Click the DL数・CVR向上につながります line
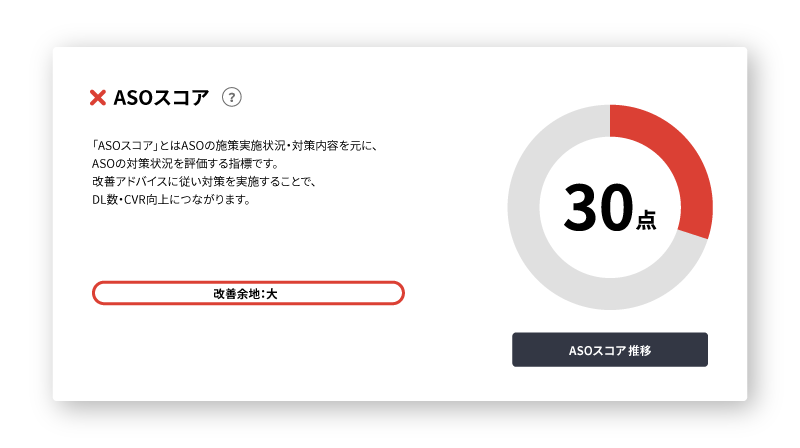 pos(171,200)
